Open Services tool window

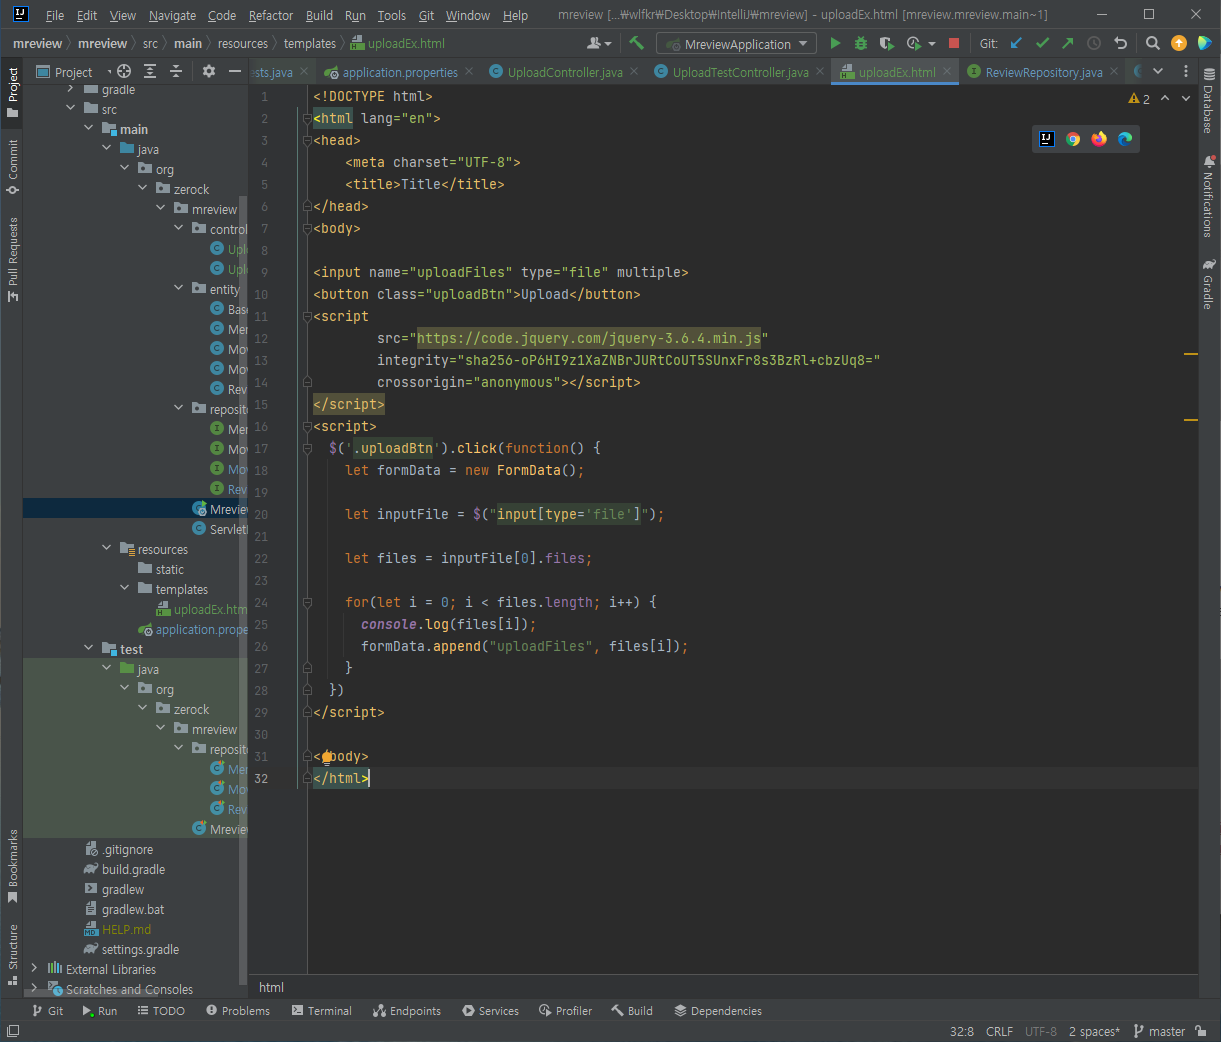pos(490,1011)
